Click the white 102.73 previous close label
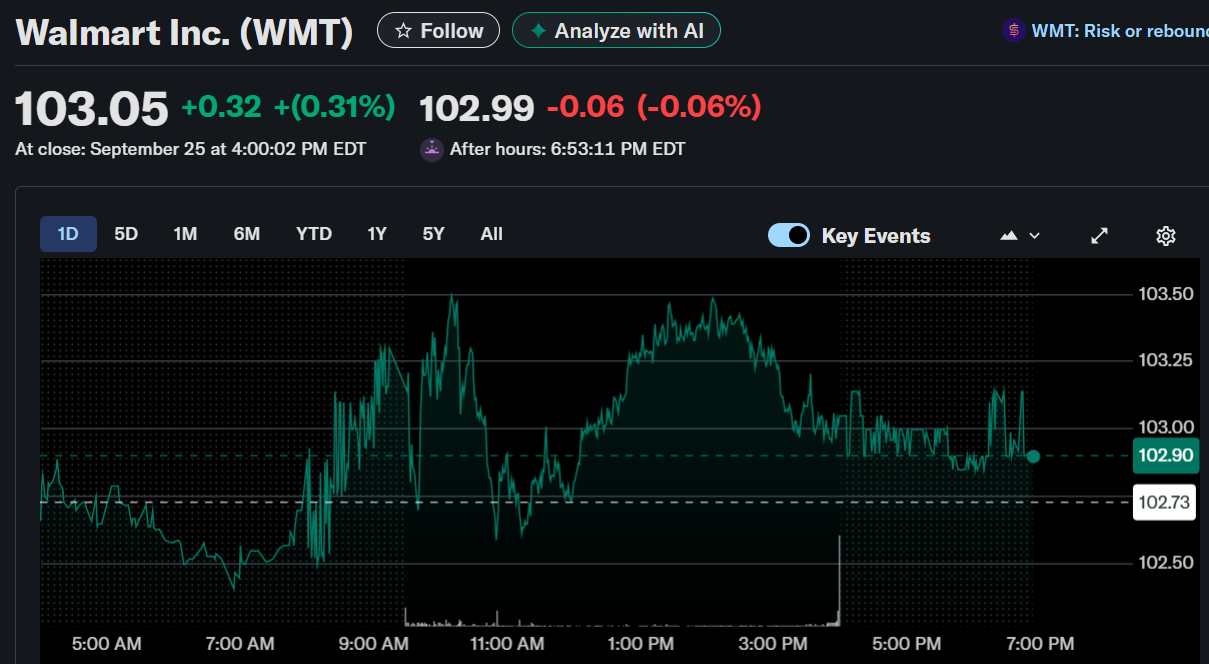1209x664 pixels. [x=1165, y=502]
